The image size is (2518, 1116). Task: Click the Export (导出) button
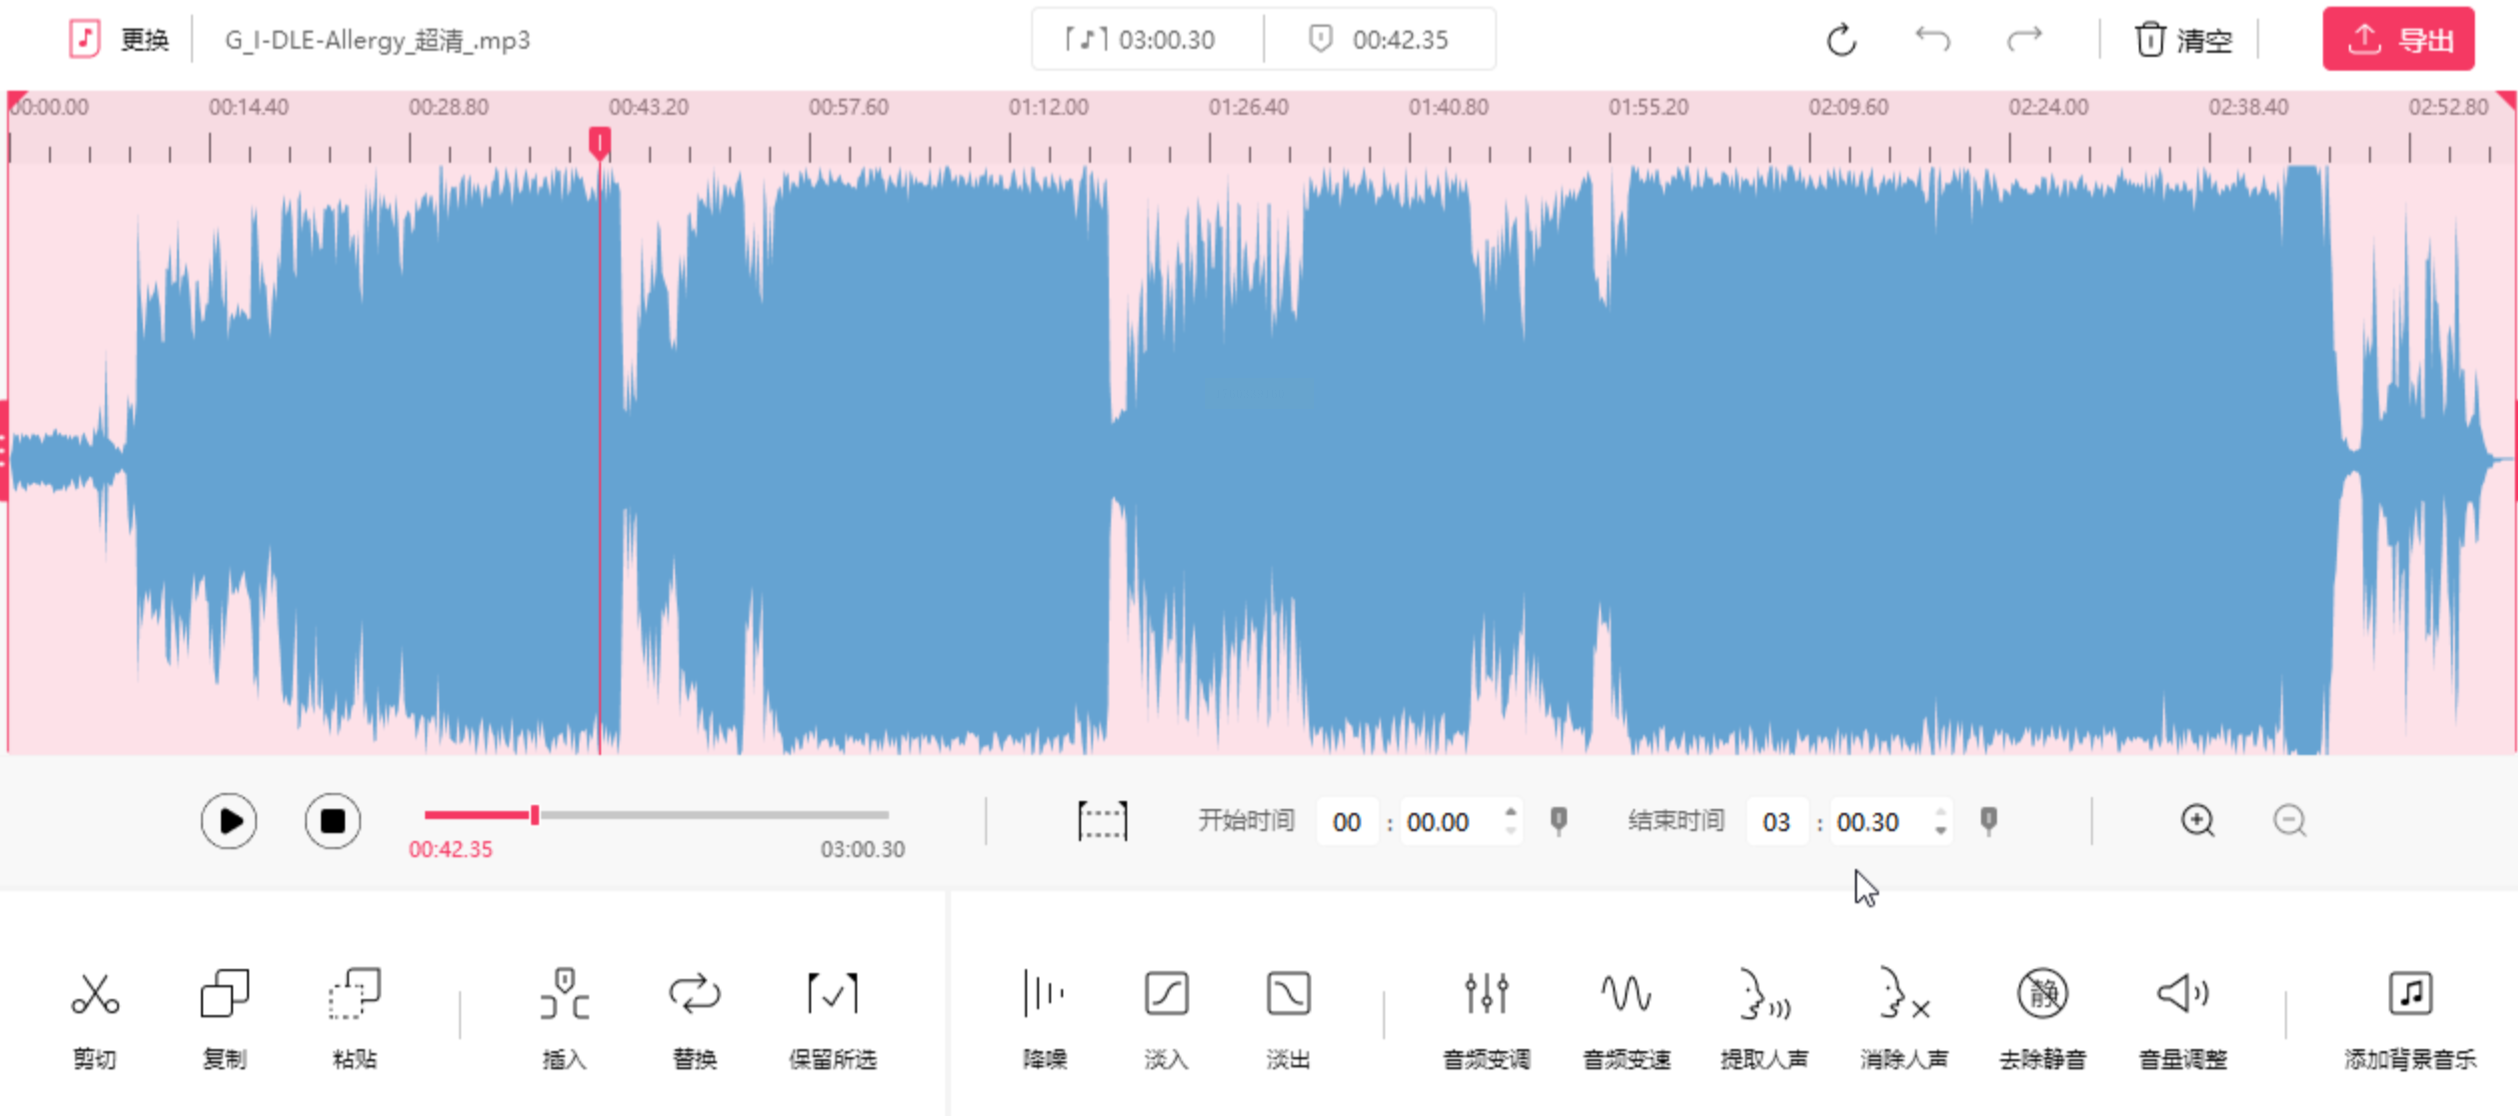[2398, 40]
